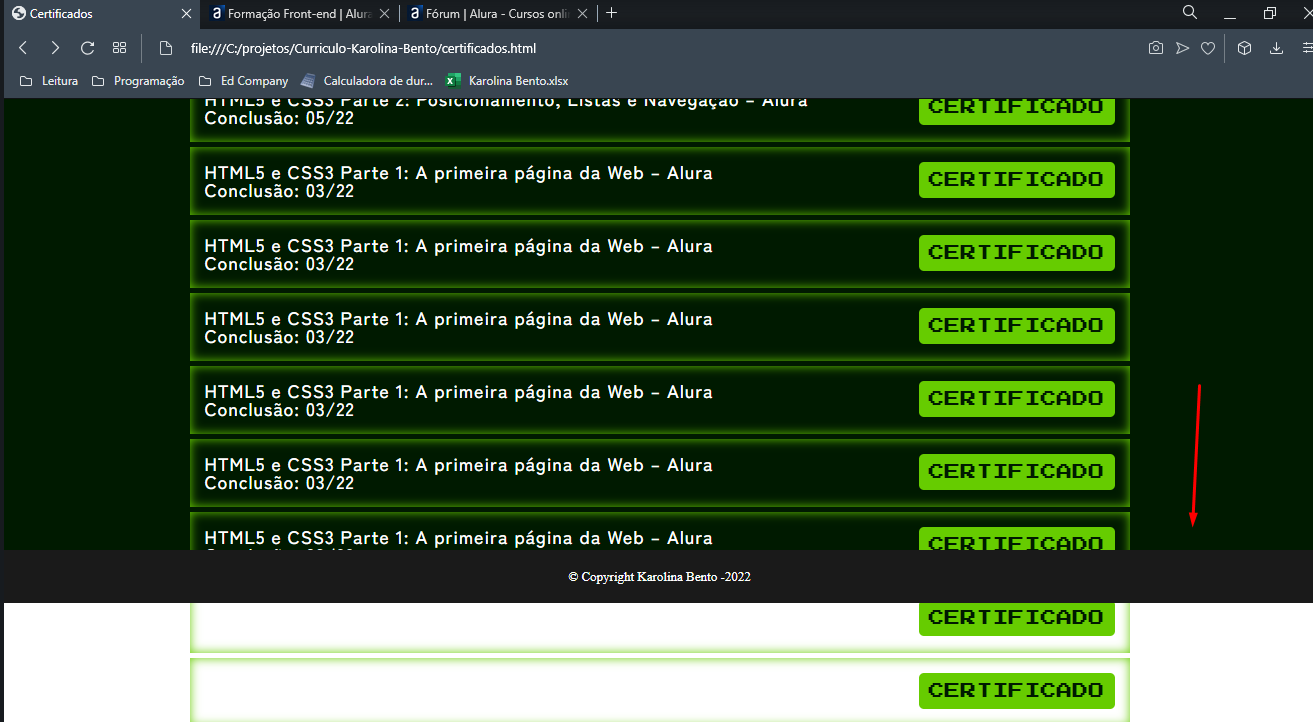Open the Speed Dial start page
1313x722 pixels.
pyautogui.click(x=119, y=48)
